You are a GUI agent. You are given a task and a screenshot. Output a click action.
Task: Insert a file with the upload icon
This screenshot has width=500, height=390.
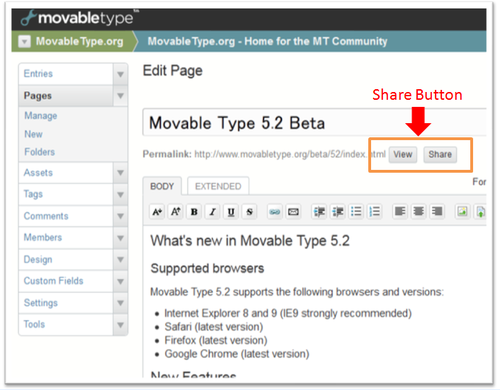(x=480, y=212)
